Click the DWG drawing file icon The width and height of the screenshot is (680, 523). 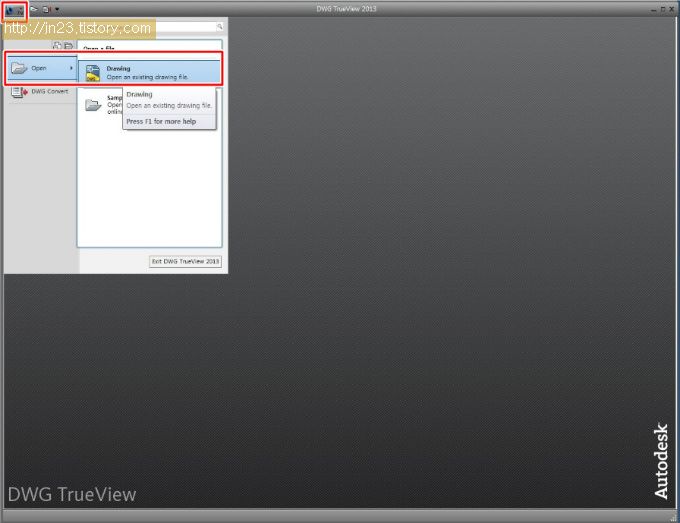pyautogui.click(x=93, y=73)
